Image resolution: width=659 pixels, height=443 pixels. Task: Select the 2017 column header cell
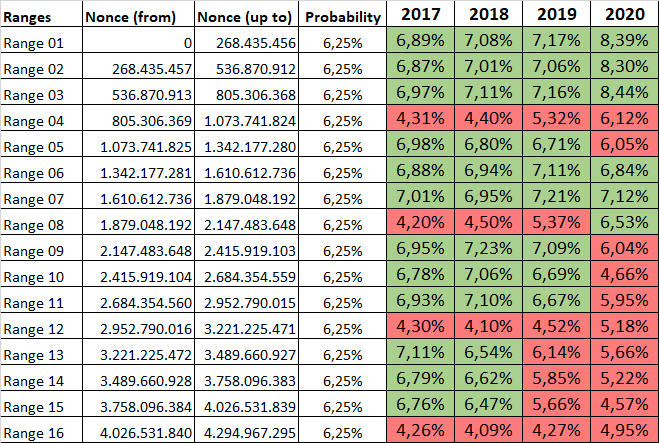point(422,16)
